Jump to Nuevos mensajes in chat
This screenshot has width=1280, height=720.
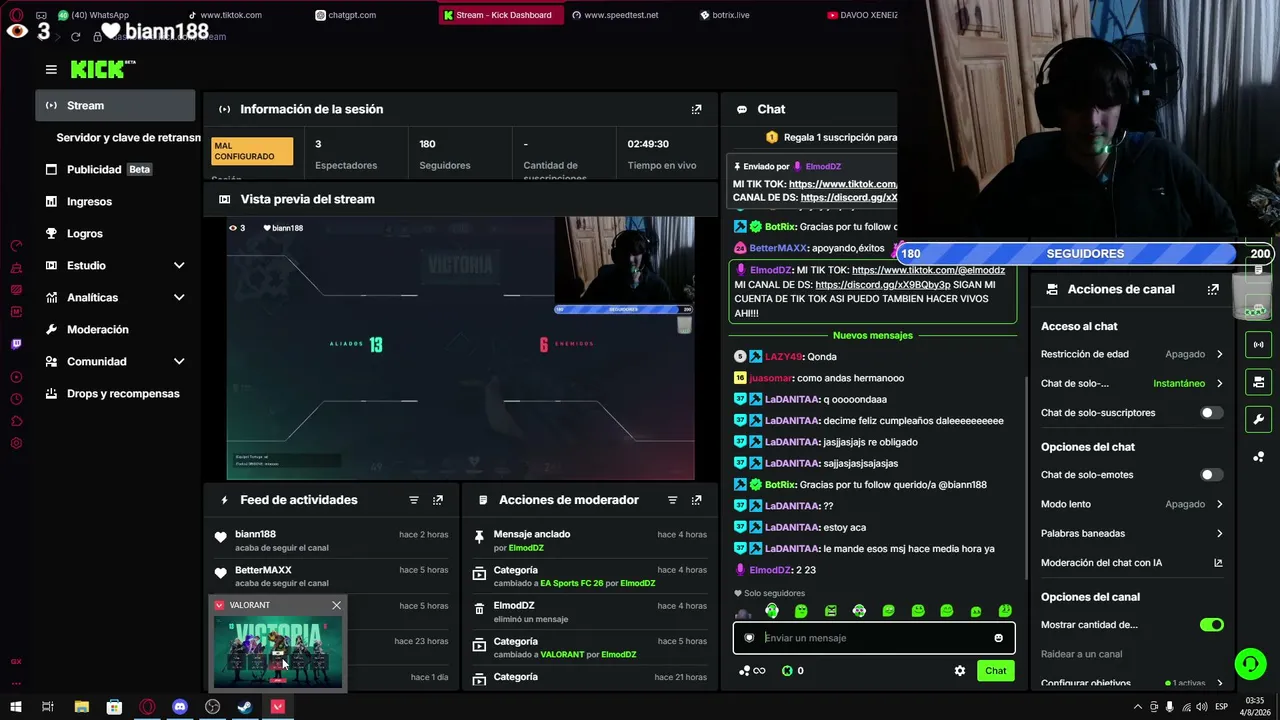click(873, 336)
